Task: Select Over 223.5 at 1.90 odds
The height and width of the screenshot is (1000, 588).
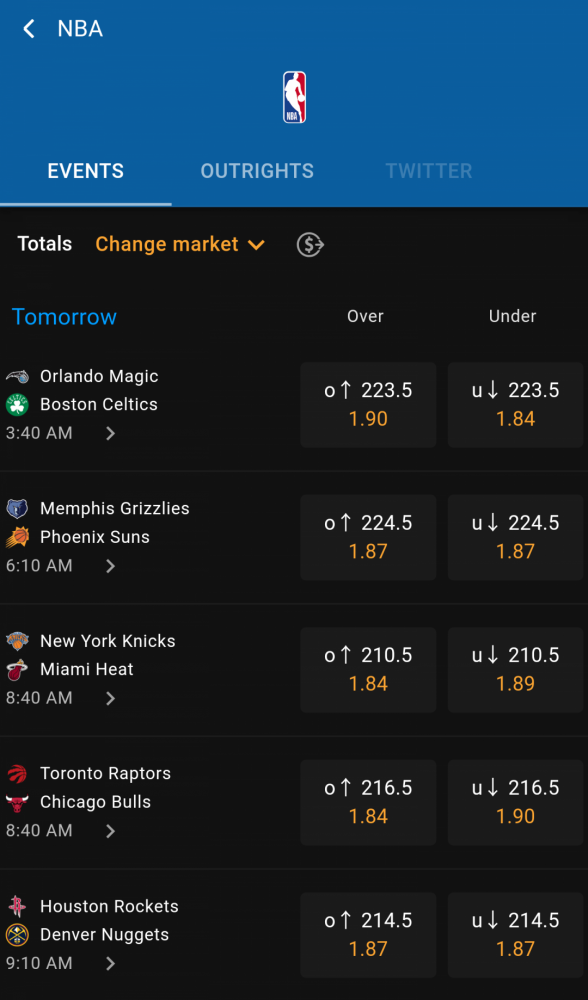Action: (368, 405)
